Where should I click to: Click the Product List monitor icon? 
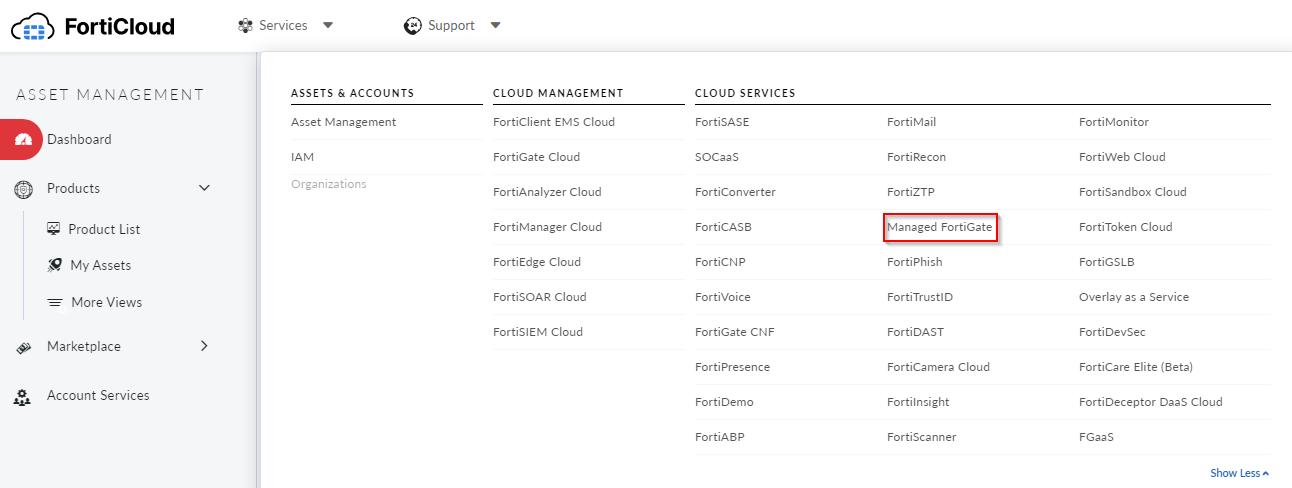pyautogui.click(x=54, y=229)
